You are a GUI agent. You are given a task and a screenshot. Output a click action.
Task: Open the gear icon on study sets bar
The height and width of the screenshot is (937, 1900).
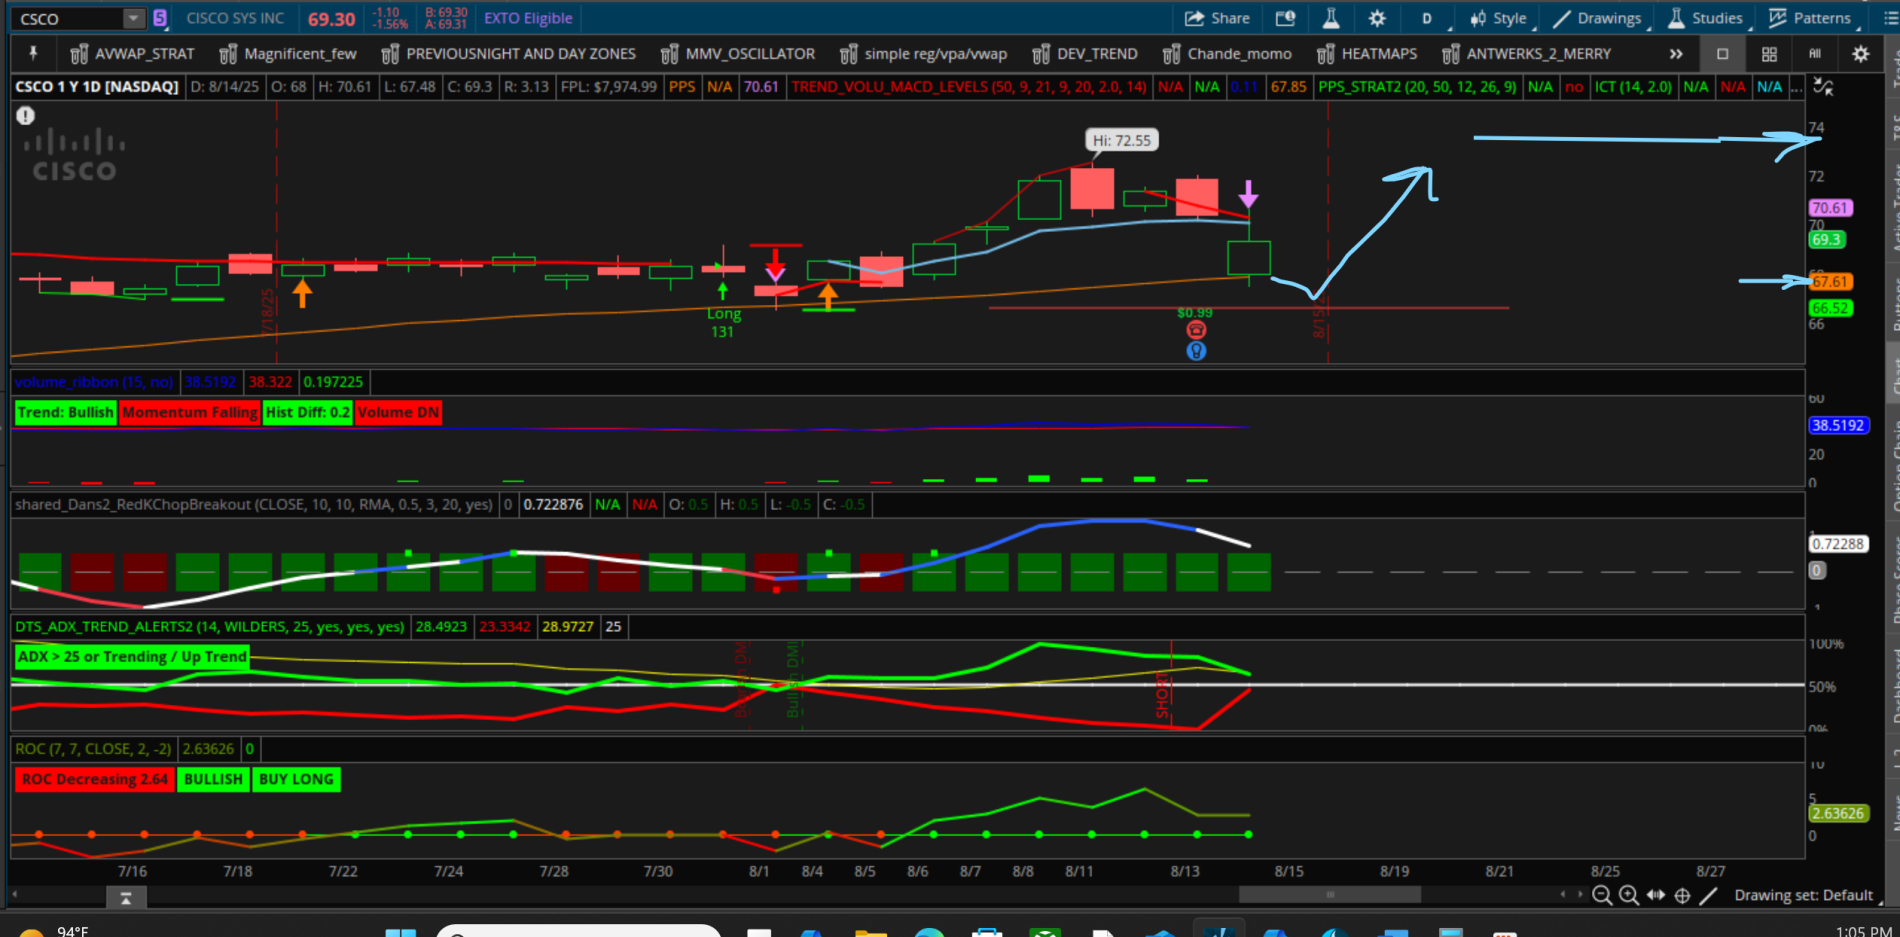(1861, 54)
